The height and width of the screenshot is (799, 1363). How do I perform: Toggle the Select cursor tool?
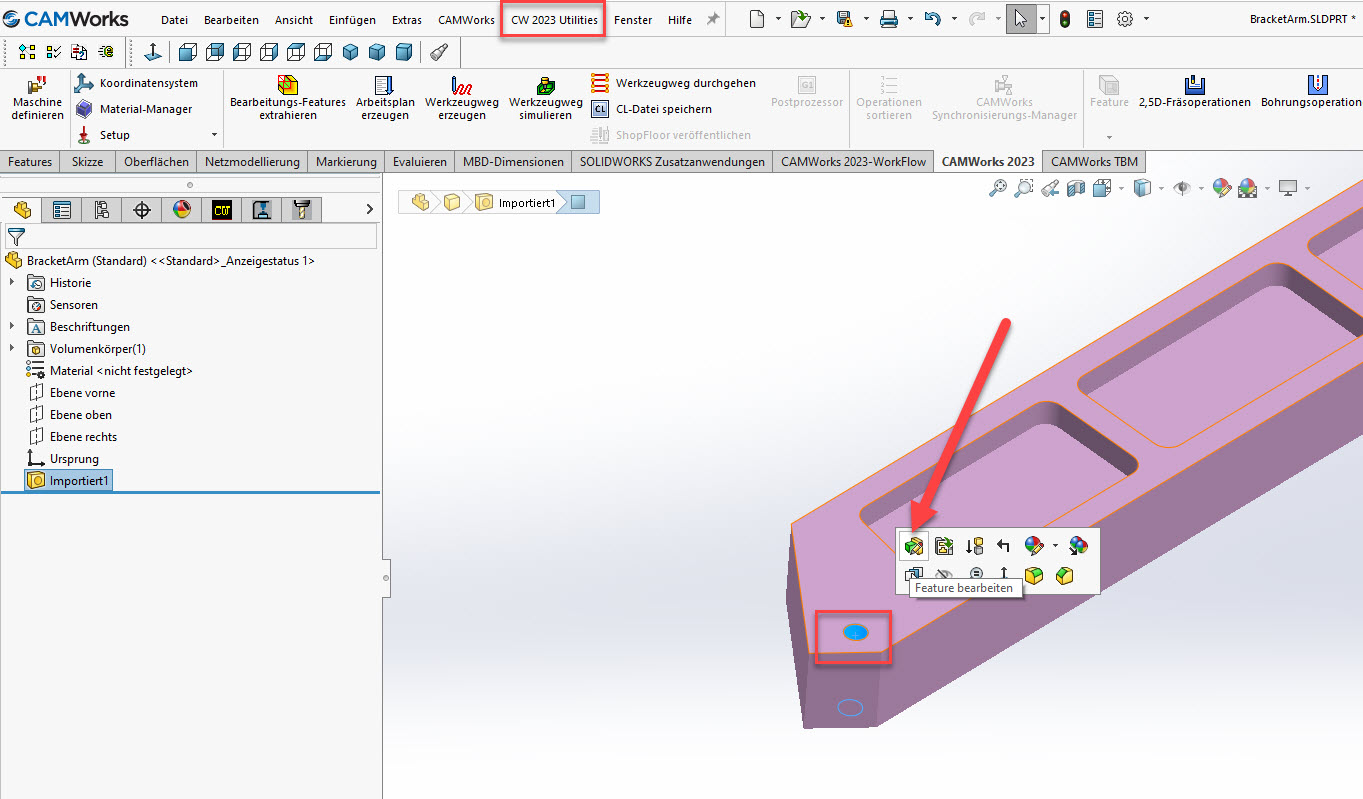[x=1020, y=19]
